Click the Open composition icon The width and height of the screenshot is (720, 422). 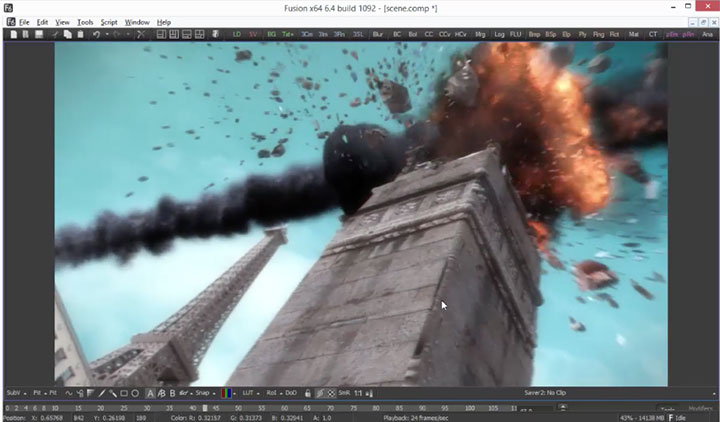coord(26,34)
